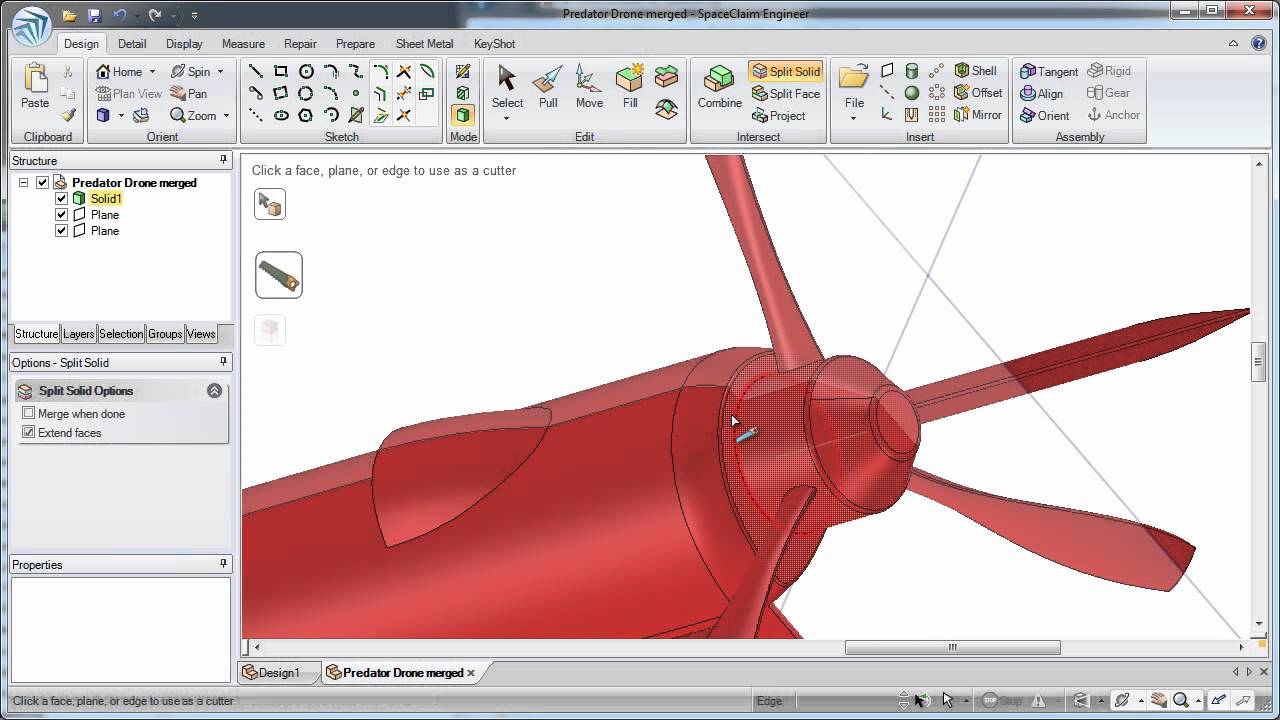1280x720 pixels.
Task: Click the horizontal scrollbar thumb of viewport
Action: tap(953, 647)
